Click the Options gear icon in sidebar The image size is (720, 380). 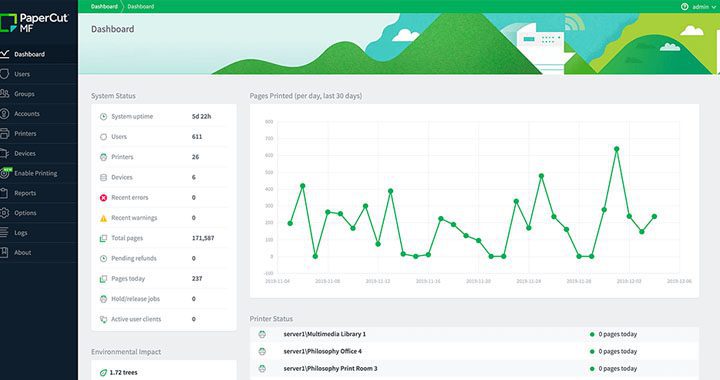point(4,213)
